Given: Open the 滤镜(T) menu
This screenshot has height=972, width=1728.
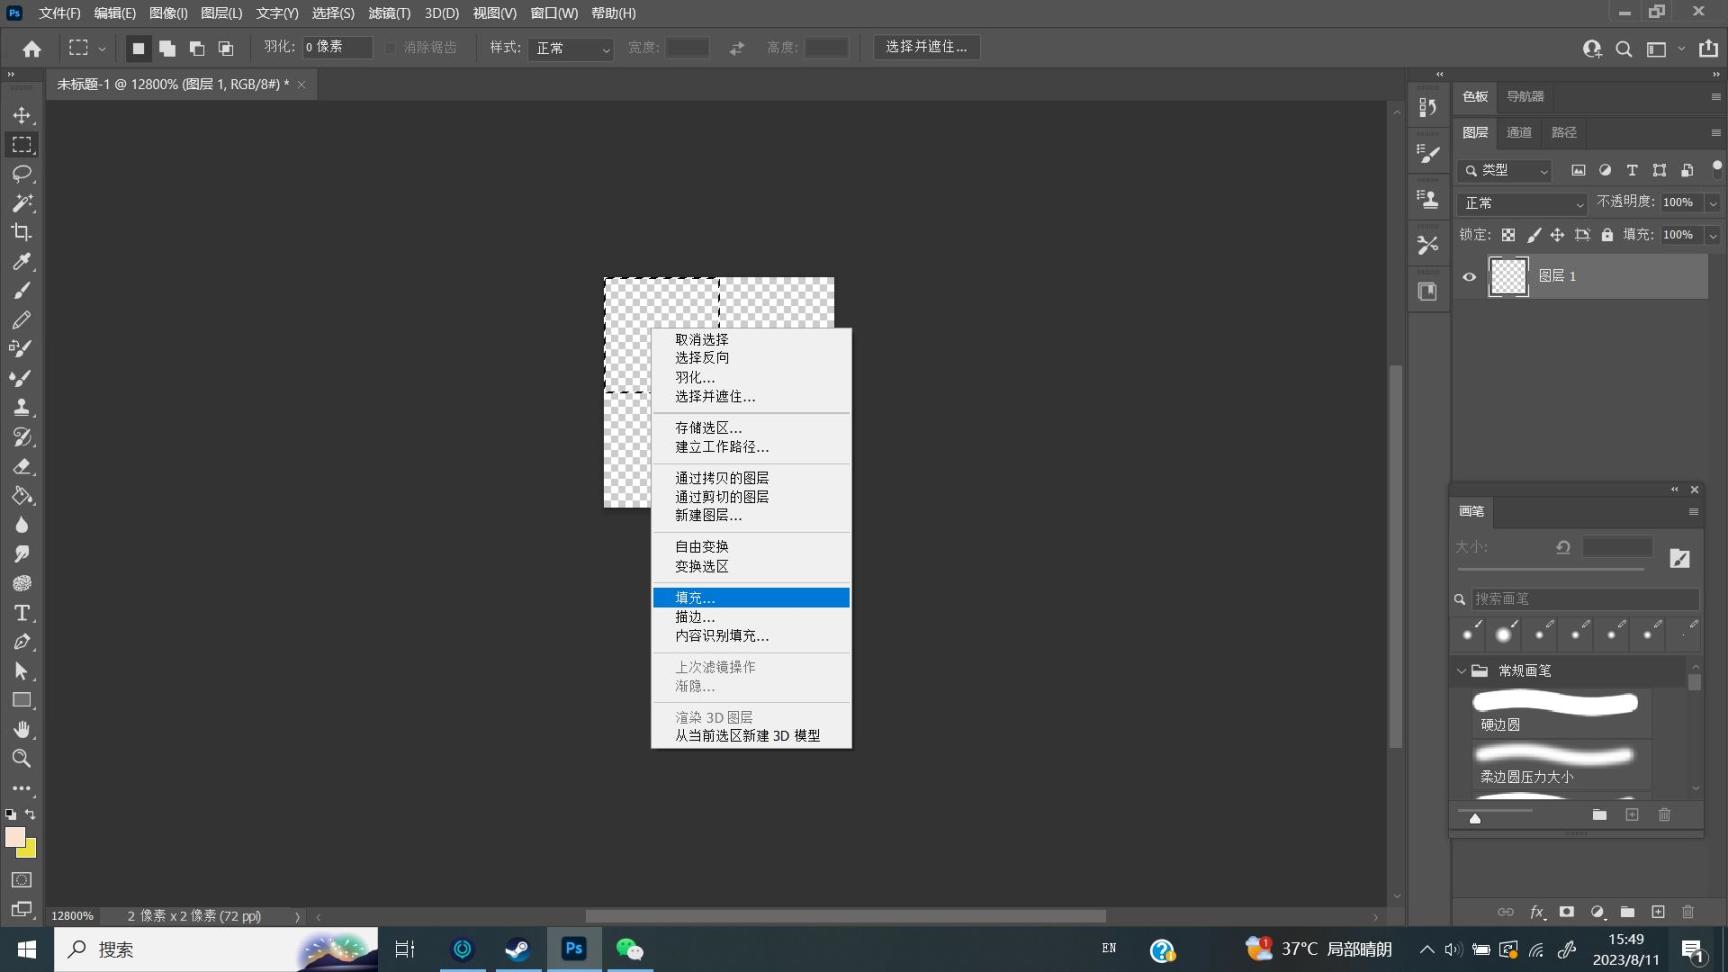Looking at the screenshot, I should pyautogui.click(x=389, y=13).
